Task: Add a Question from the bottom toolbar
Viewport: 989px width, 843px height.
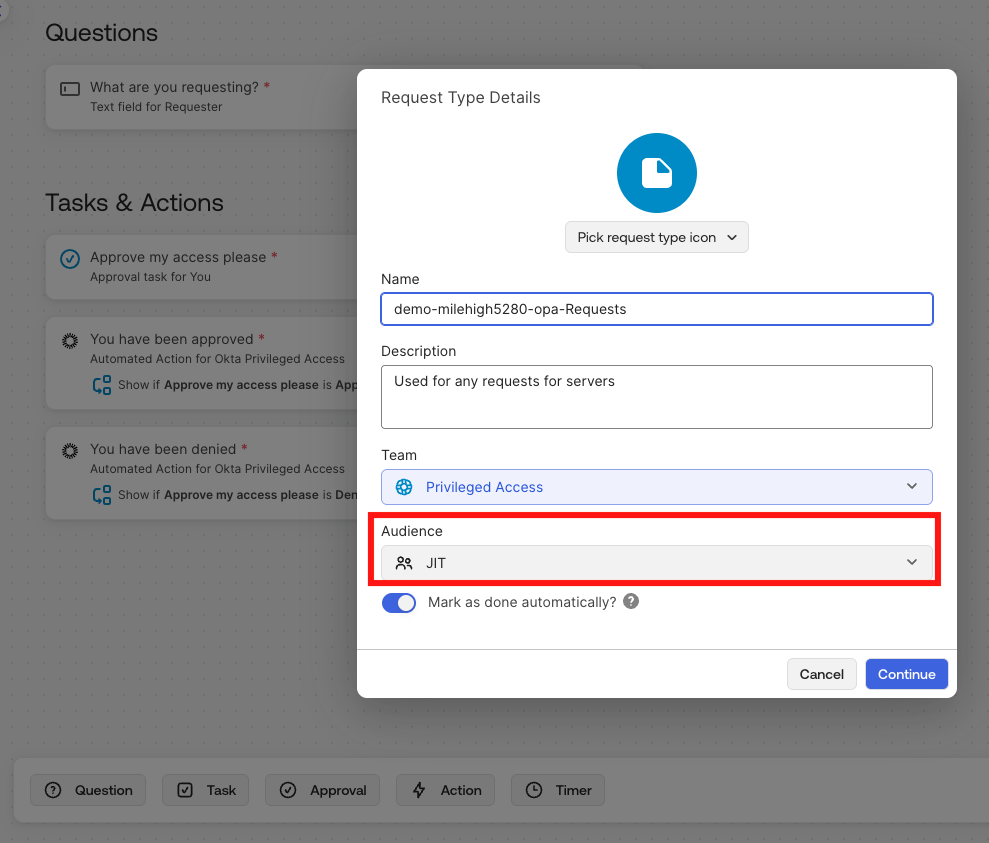Action: 88,790
